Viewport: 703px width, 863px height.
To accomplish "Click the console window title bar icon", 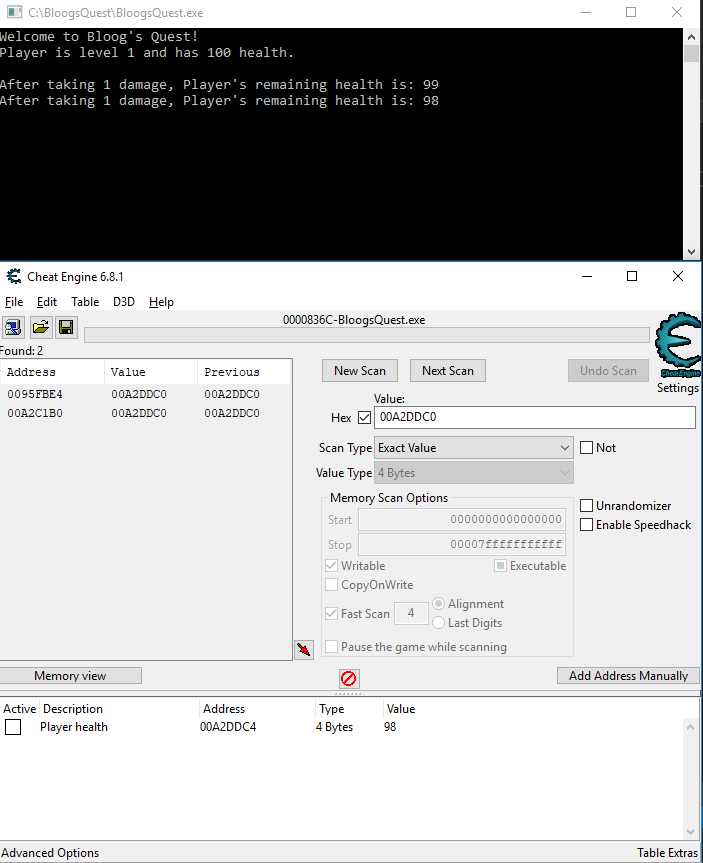I will click(12, 13).
